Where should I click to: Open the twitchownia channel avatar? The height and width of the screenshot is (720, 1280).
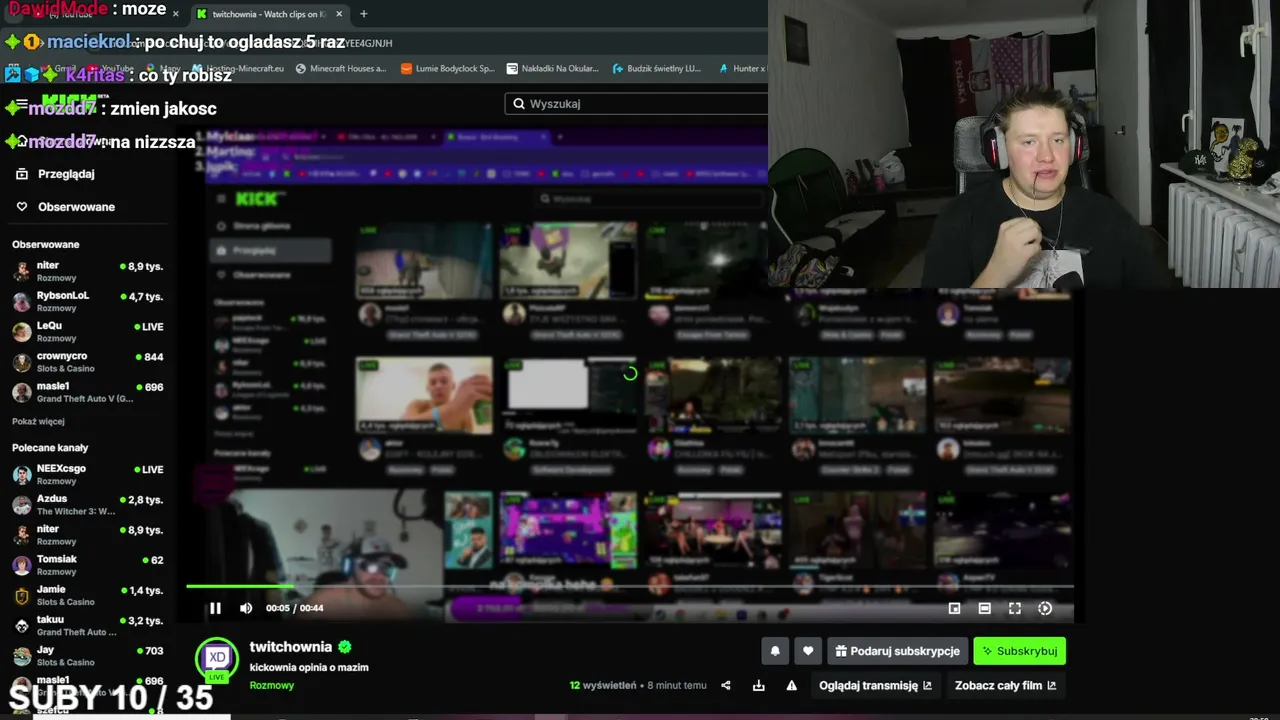(x=217, y=658)
